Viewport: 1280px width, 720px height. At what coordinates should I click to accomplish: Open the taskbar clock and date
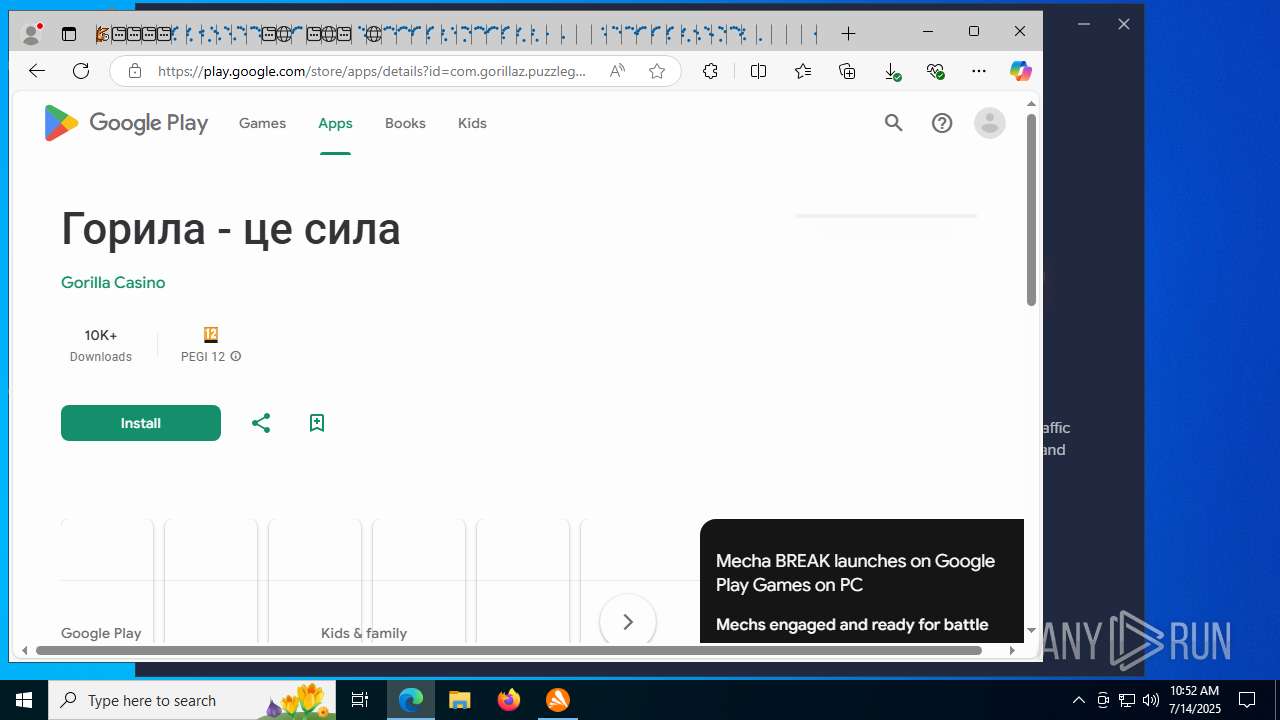[x=1195, y=700]
